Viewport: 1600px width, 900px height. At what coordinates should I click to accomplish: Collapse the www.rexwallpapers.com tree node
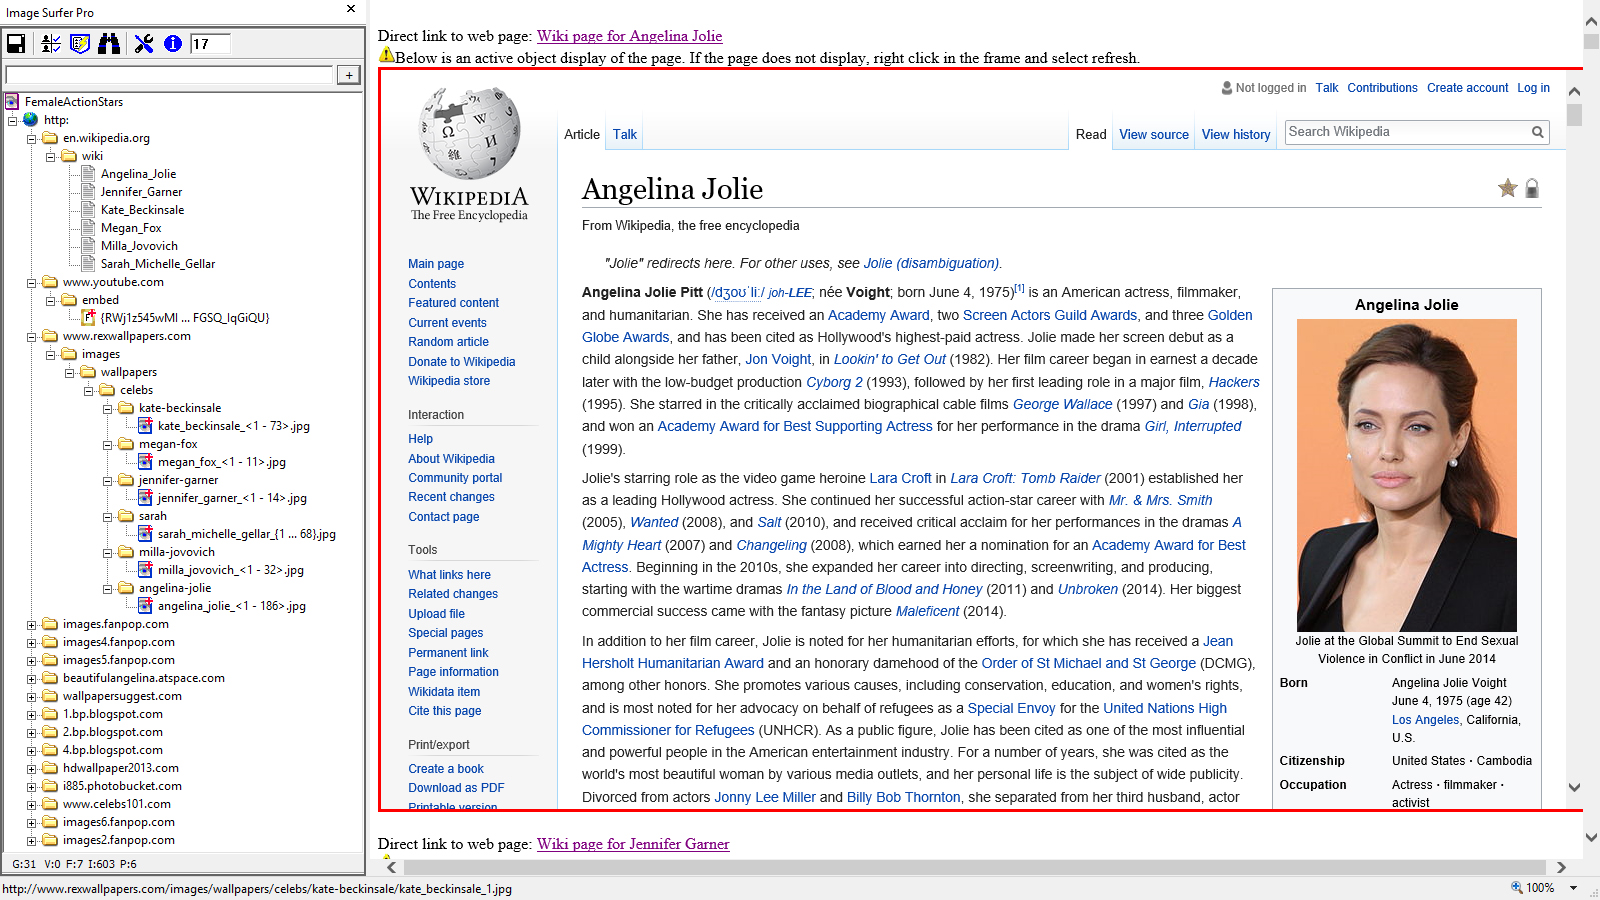[x=31, y=337]
